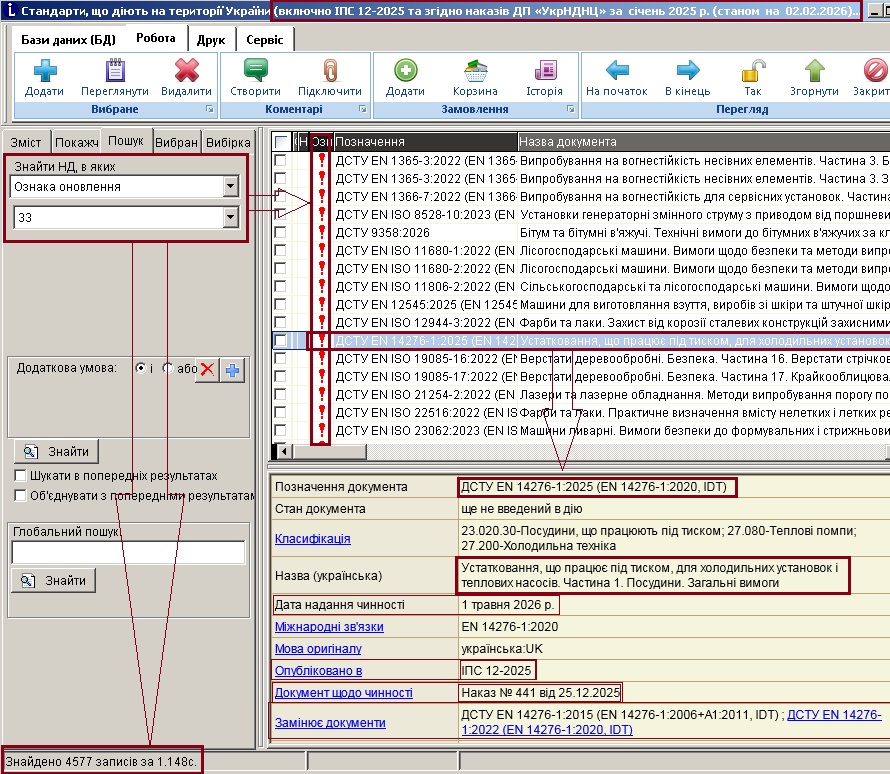Click Знайти button under Глобальний пошук
The image size is (890, 774).
click(x=55, y=580)
